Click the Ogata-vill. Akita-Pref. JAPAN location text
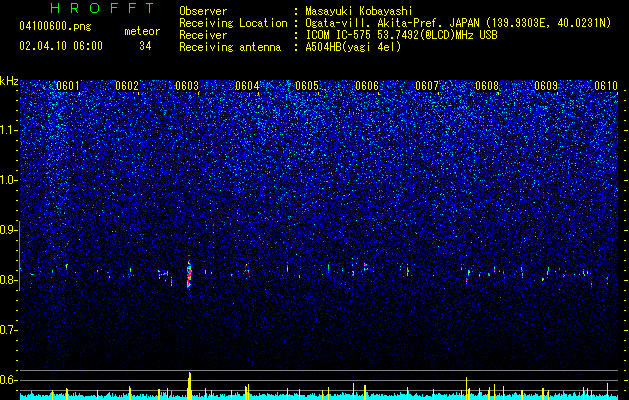 pyautogui.click(x=393, y=23)
